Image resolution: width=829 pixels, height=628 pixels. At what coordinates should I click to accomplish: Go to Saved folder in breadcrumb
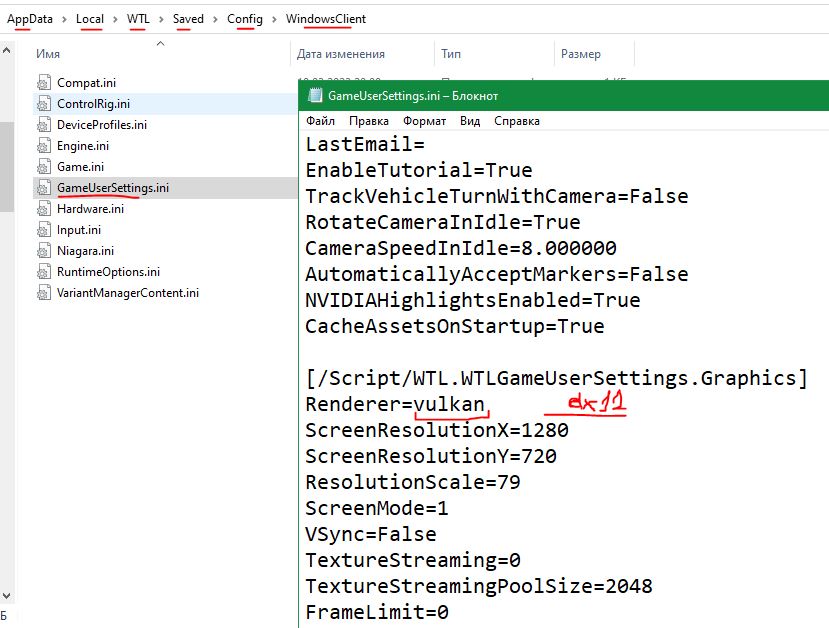tap(188, 19)
